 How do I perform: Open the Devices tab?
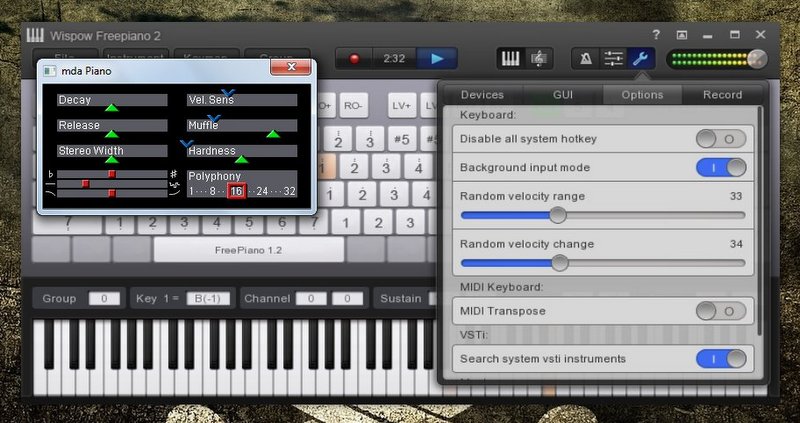(482, 95)
